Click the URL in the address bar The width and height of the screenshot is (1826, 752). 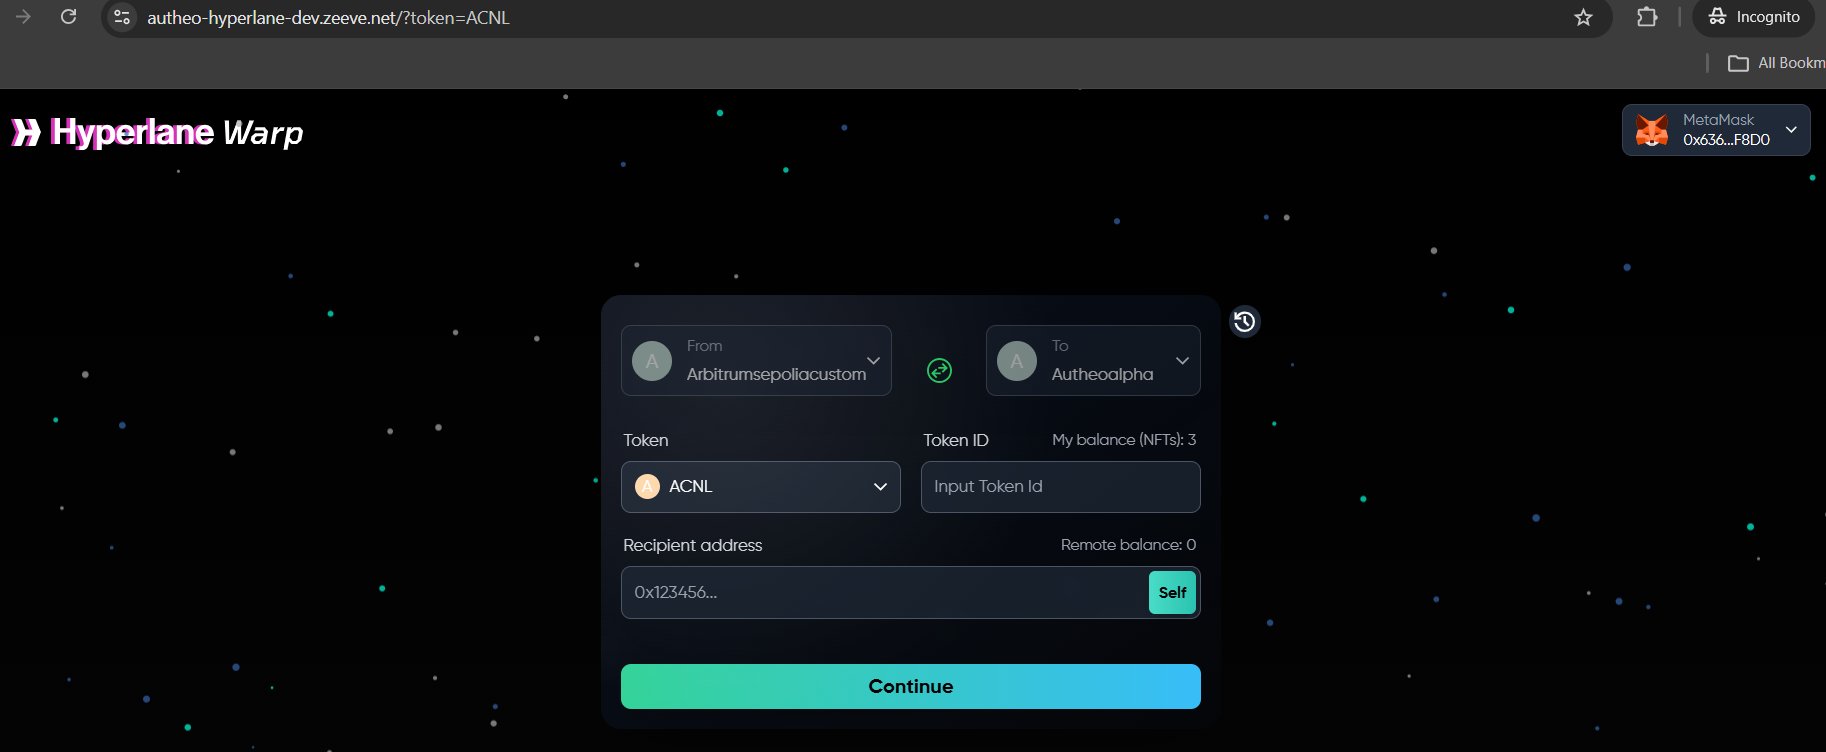pos(328,18)
